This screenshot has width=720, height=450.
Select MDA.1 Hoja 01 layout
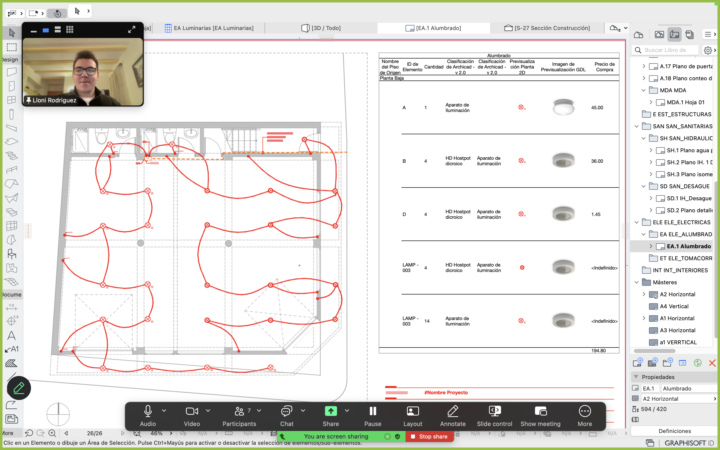click(x=681, y=102)
